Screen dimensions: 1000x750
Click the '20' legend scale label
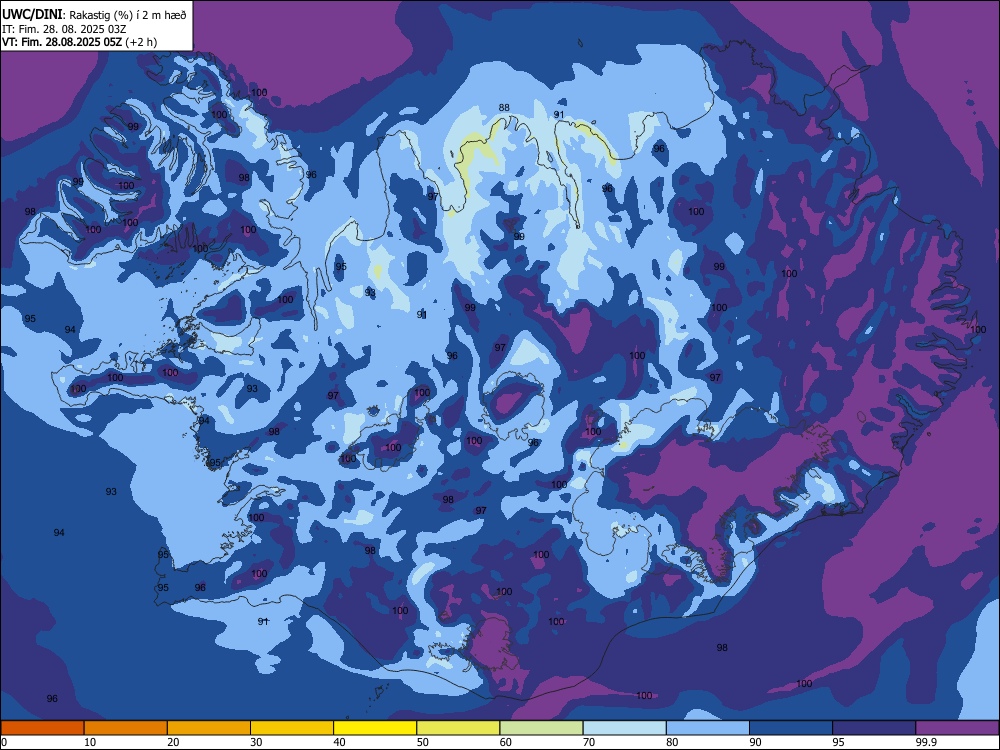(x=173, y=742)
